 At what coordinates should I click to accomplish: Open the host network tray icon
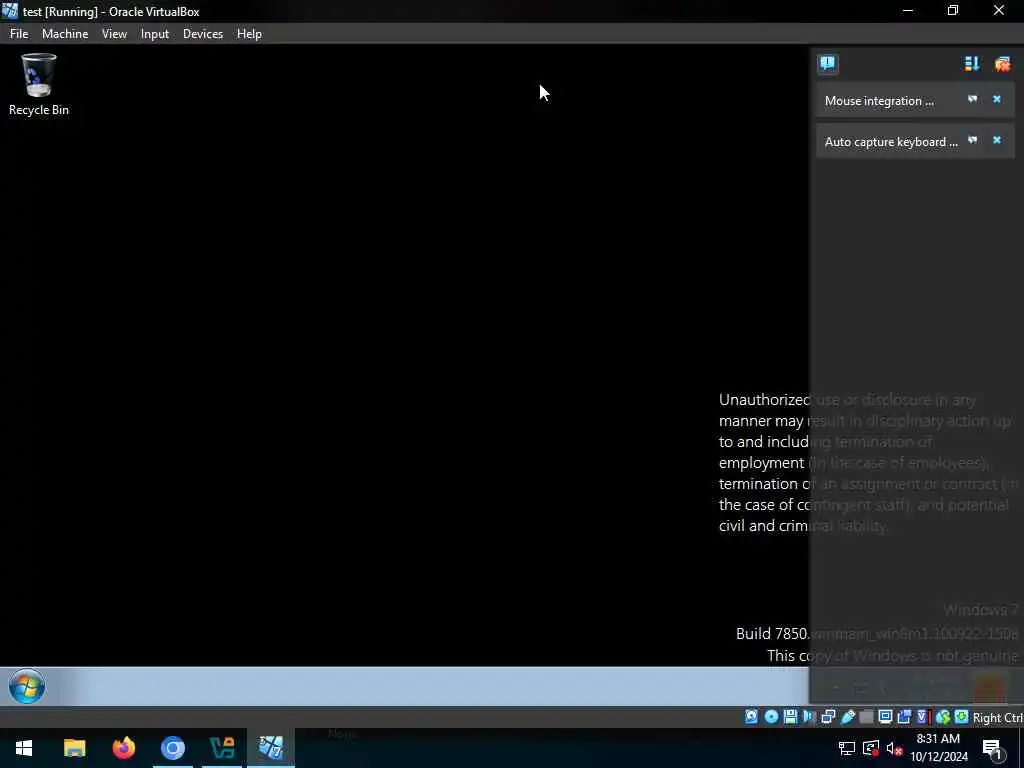coord(847,748)
